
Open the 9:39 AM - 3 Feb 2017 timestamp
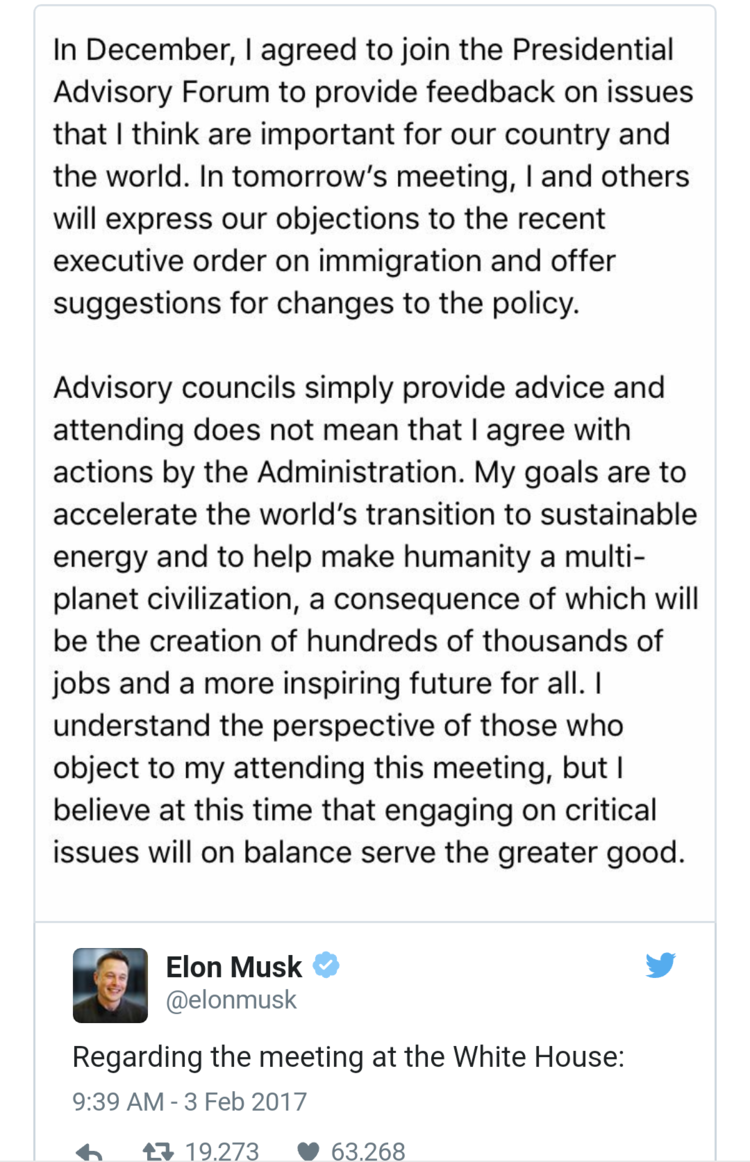click(190, 1102)
